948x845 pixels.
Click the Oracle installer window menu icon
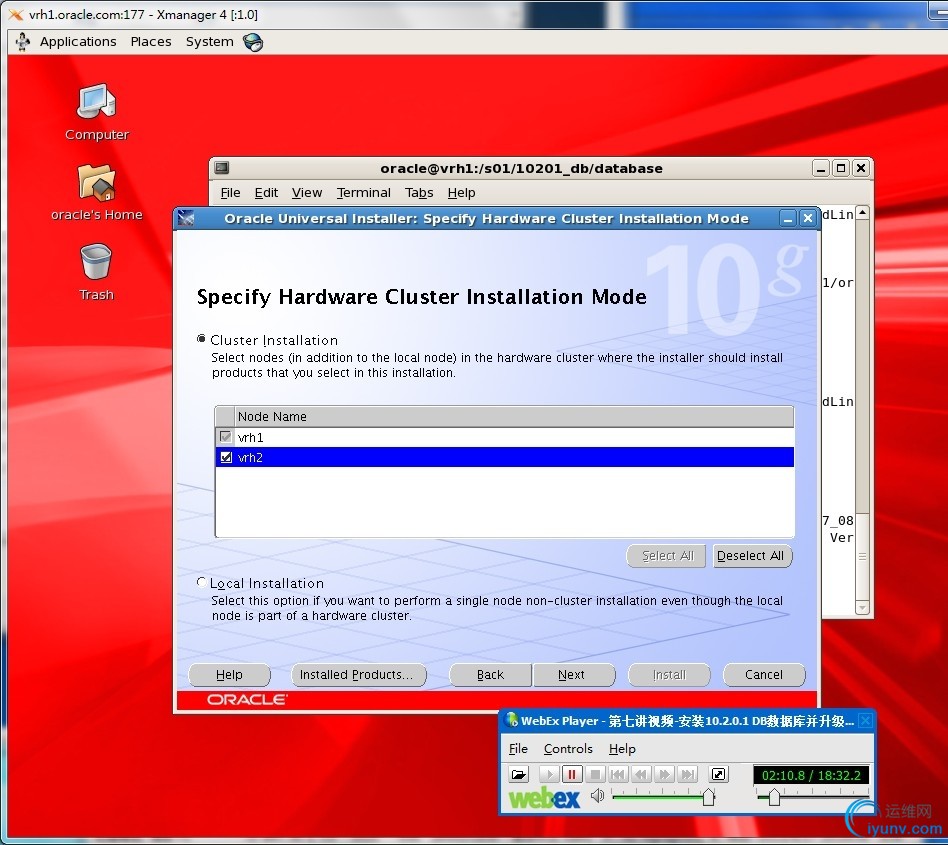186,218
